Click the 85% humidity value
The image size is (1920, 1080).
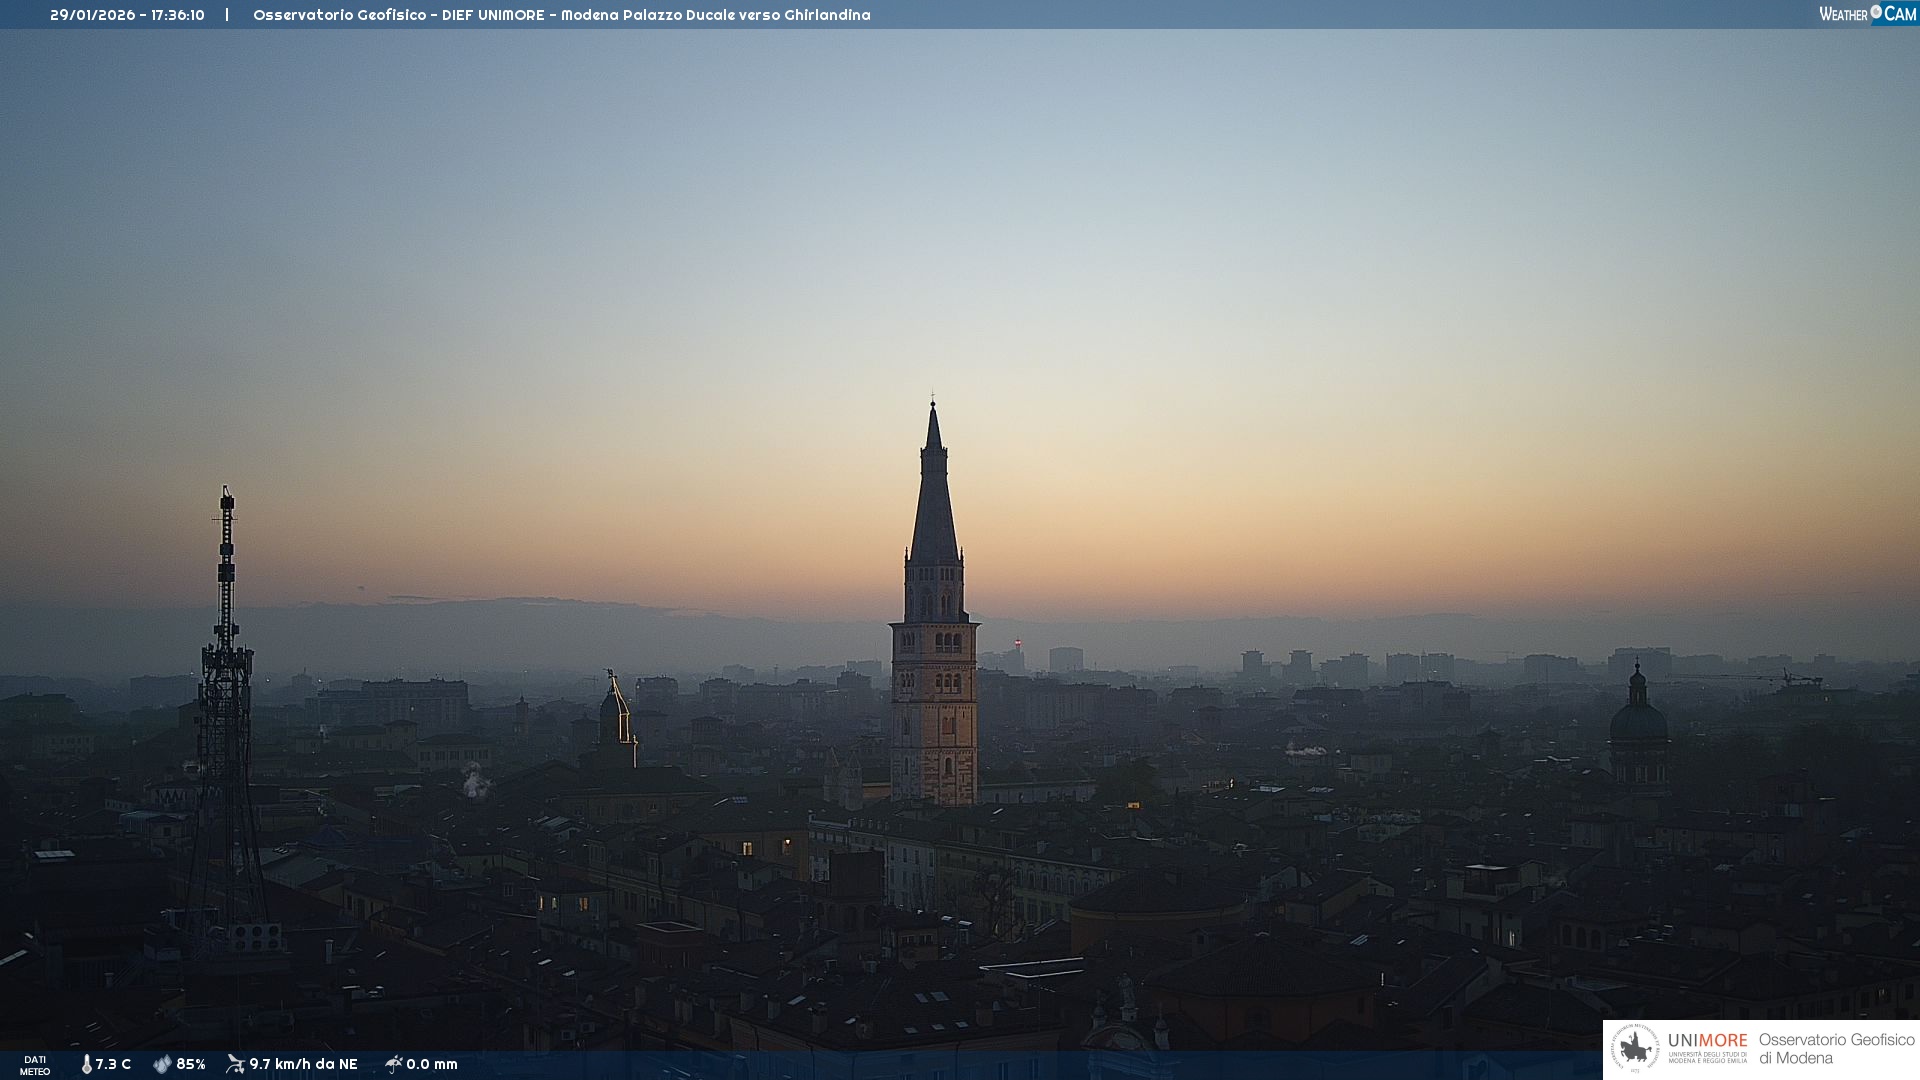[x=191, y=1064]
